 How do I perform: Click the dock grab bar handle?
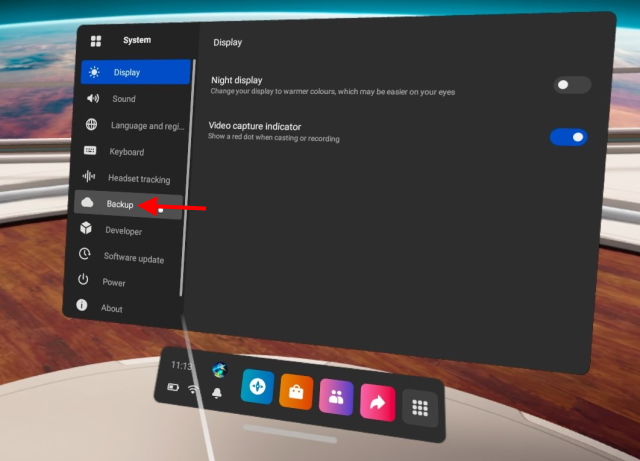click(290, 433)
